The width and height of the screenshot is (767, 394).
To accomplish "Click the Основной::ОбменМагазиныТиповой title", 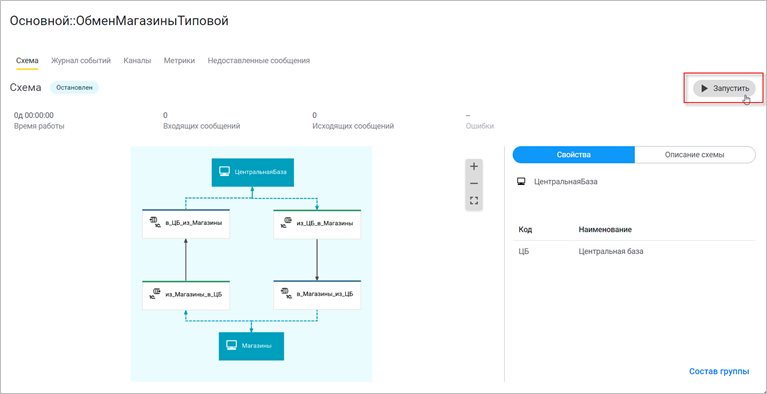I will coord(119,21).
